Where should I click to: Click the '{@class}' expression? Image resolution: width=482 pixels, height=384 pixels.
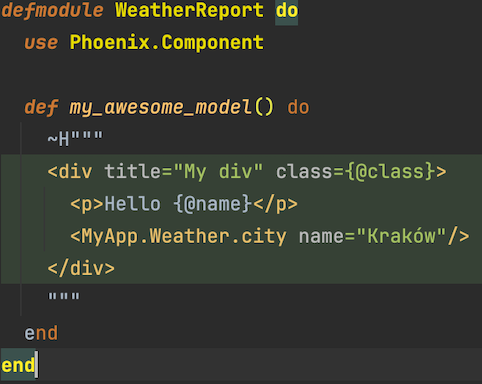point(389,172)
